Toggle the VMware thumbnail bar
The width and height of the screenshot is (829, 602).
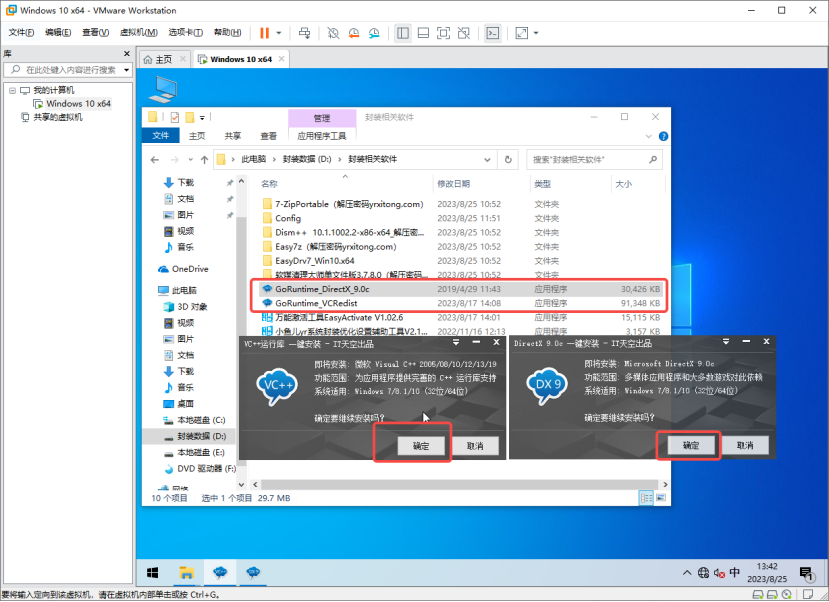click(x=423, y=33)
